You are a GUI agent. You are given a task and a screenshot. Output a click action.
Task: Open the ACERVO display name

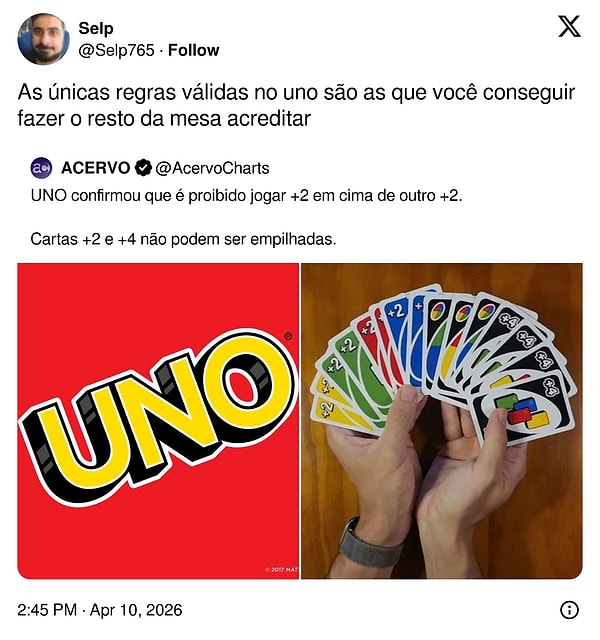point(96,168)
